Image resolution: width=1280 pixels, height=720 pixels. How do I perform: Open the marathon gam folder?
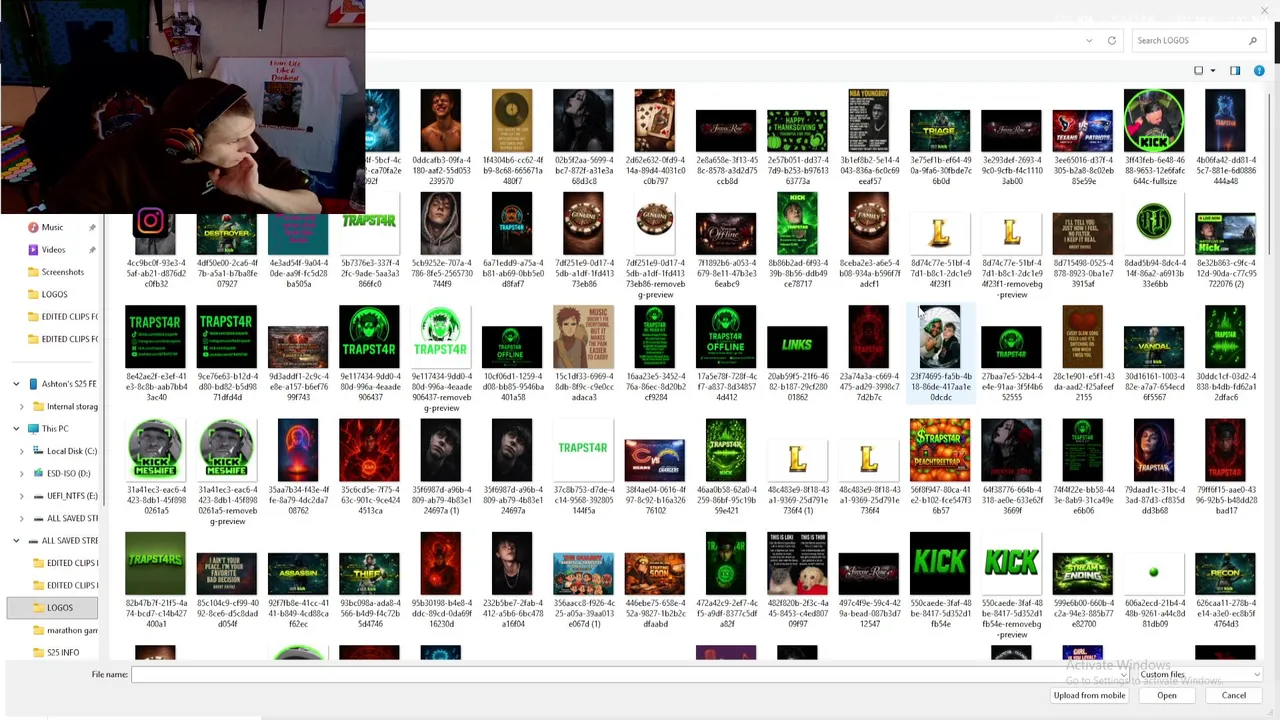pyautogui.click(x=65, y=630)
